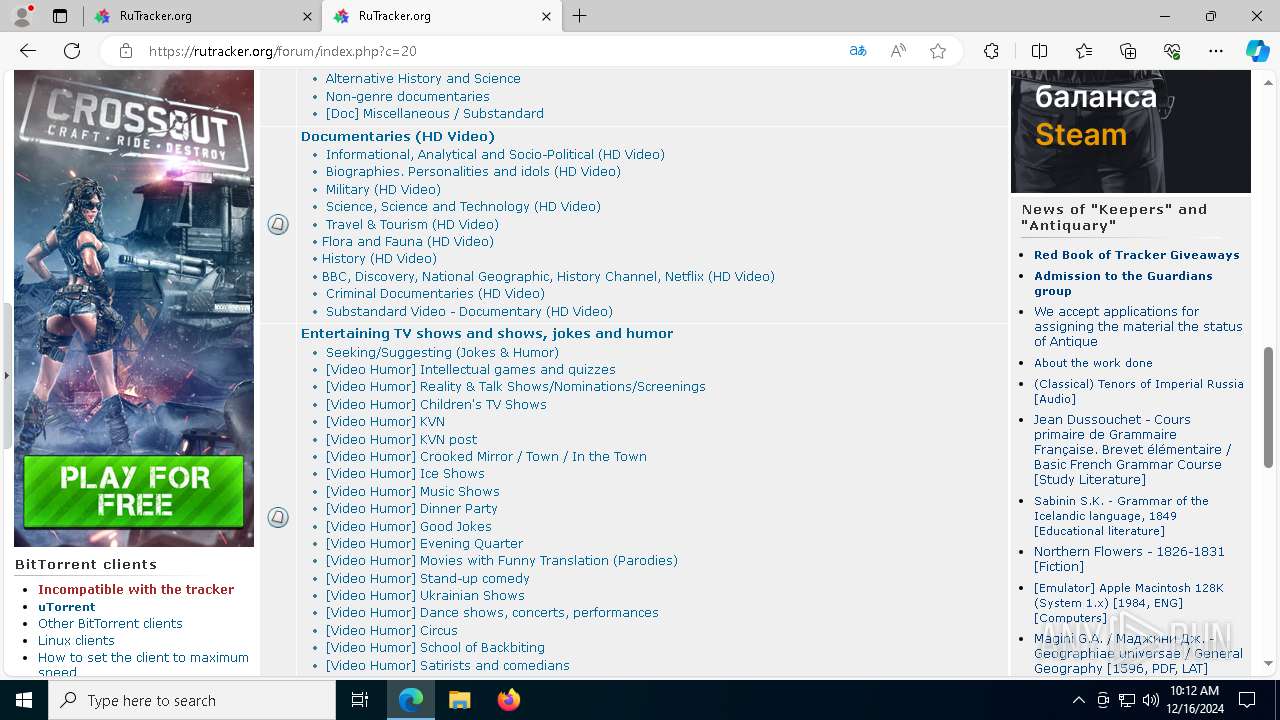Viewport: 1280px width, 720px height.
Task: Open the notification center icon
Action: pyautogui.click(x=1247, y=700)
